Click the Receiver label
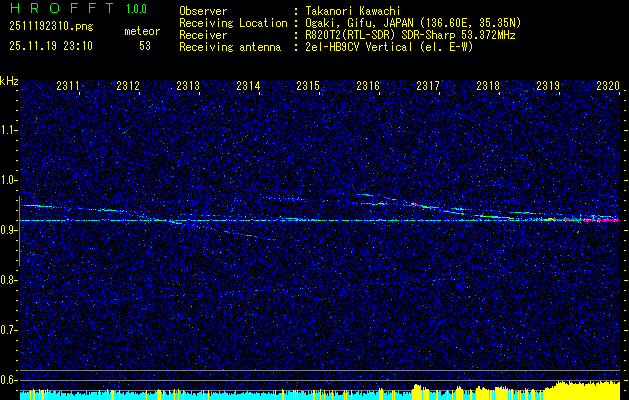This screenshot has height=400, width=629. 203,35
